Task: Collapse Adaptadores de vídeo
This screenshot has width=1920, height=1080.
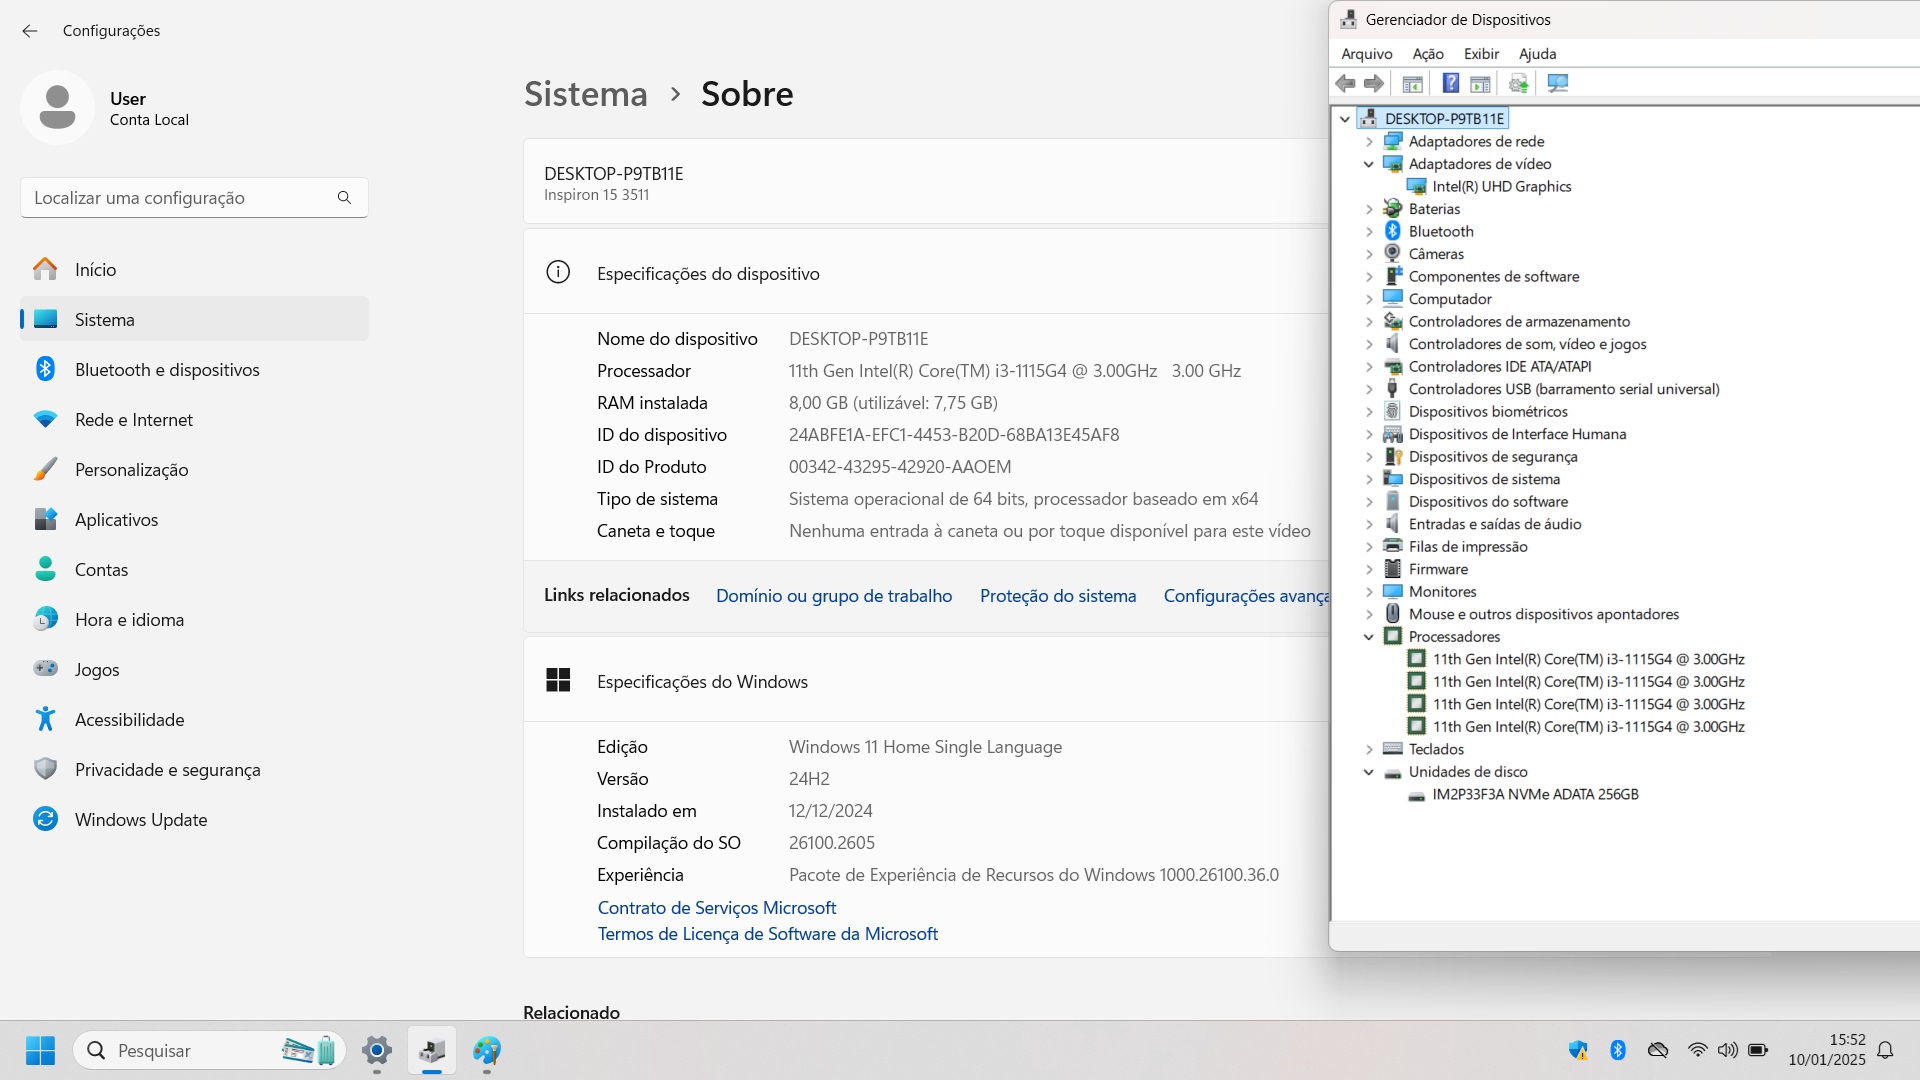Action: (x=1369, y=164)
